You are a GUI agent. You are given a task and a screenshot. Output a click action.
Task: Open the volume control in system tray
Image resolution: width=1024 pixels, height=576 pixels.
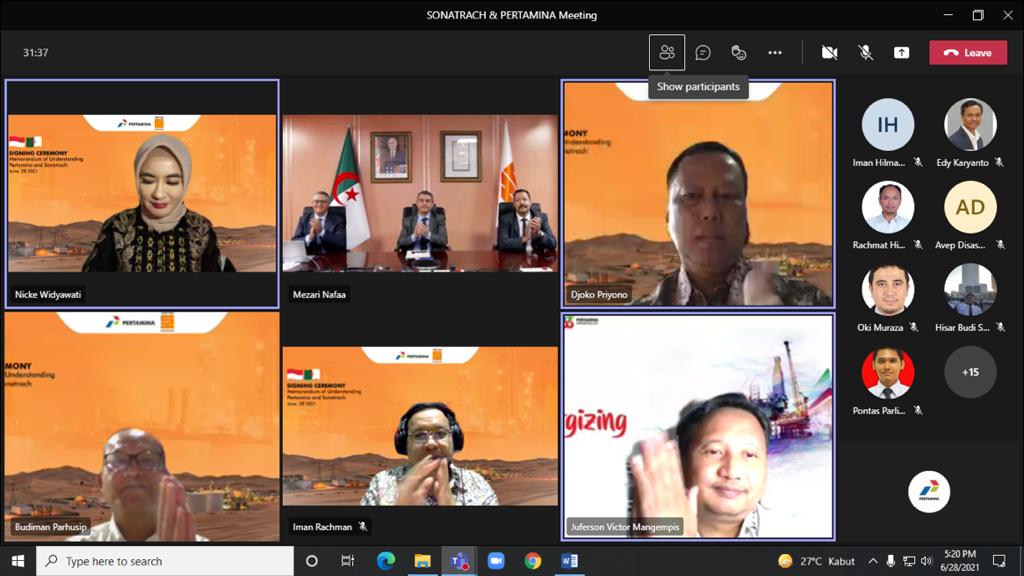click(926, 561)
